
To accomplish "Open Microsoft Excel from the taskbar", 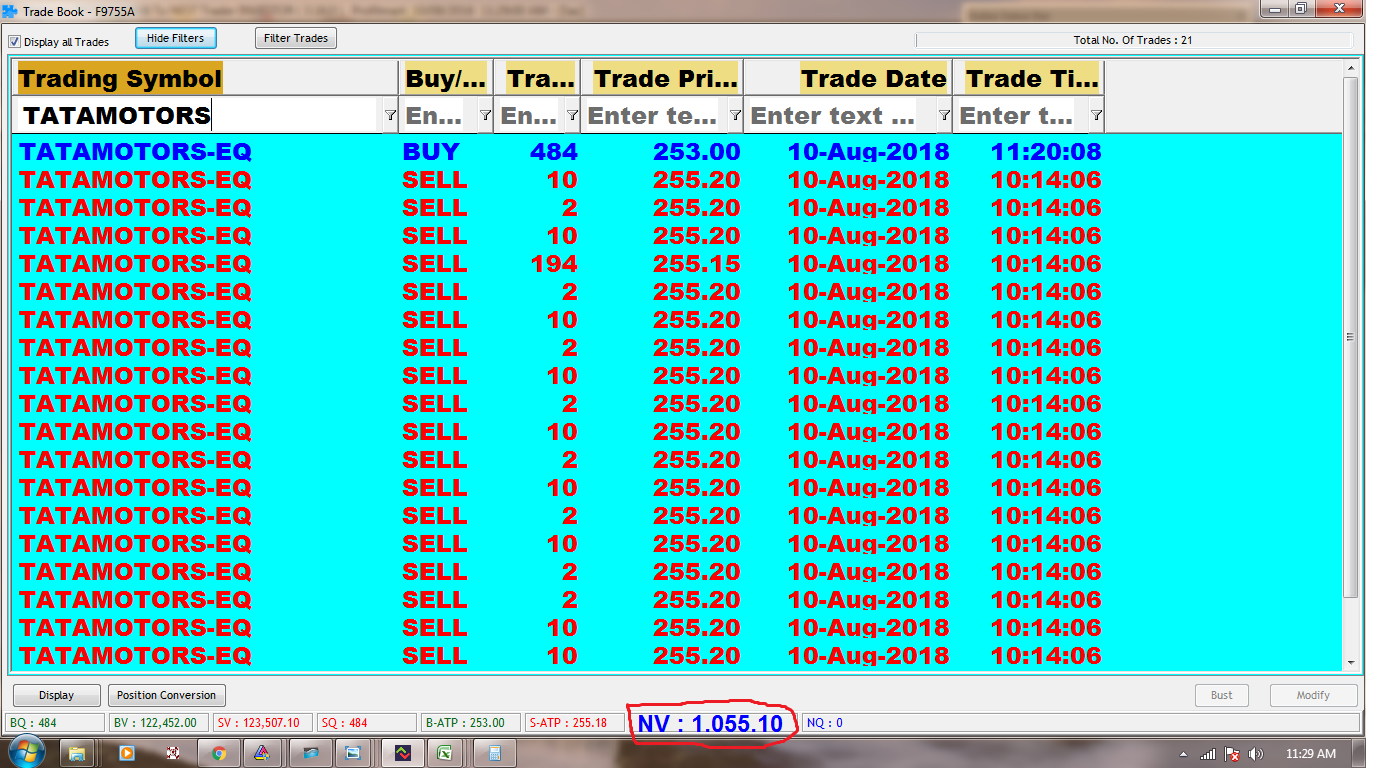I will click(x=447, y=753).
